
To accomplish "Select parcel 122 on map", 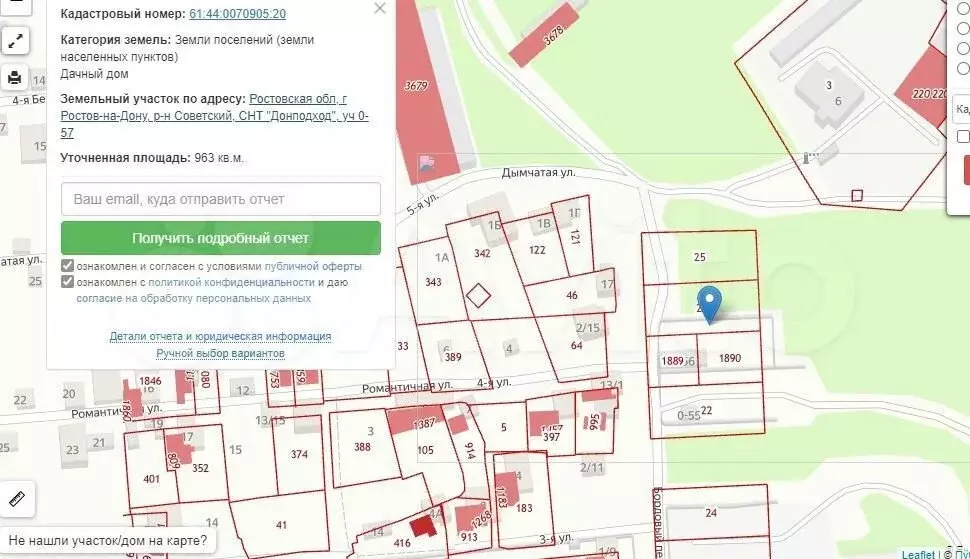I will click(537, 250).
